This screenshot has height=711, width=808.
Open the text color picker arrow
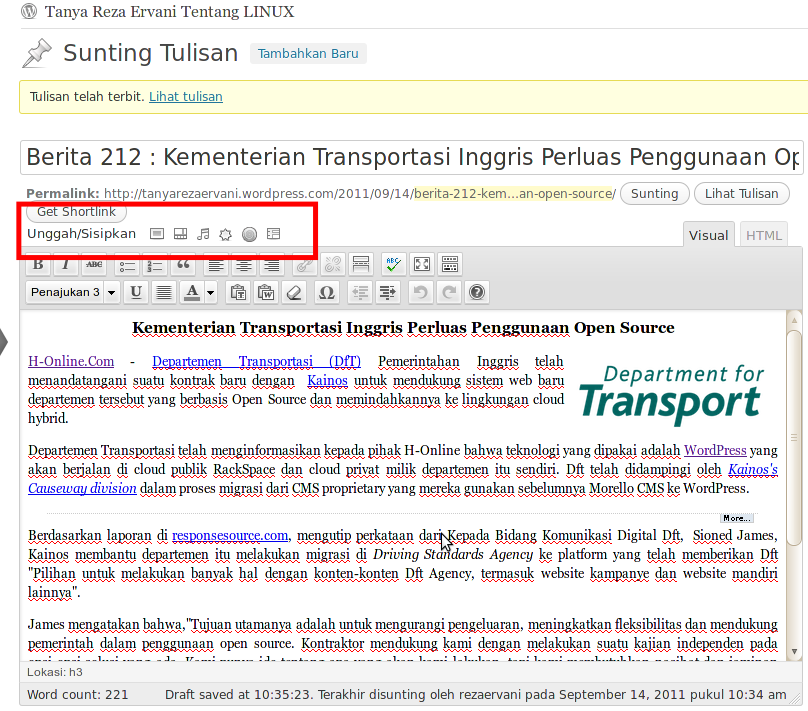[x=210, y=292]
